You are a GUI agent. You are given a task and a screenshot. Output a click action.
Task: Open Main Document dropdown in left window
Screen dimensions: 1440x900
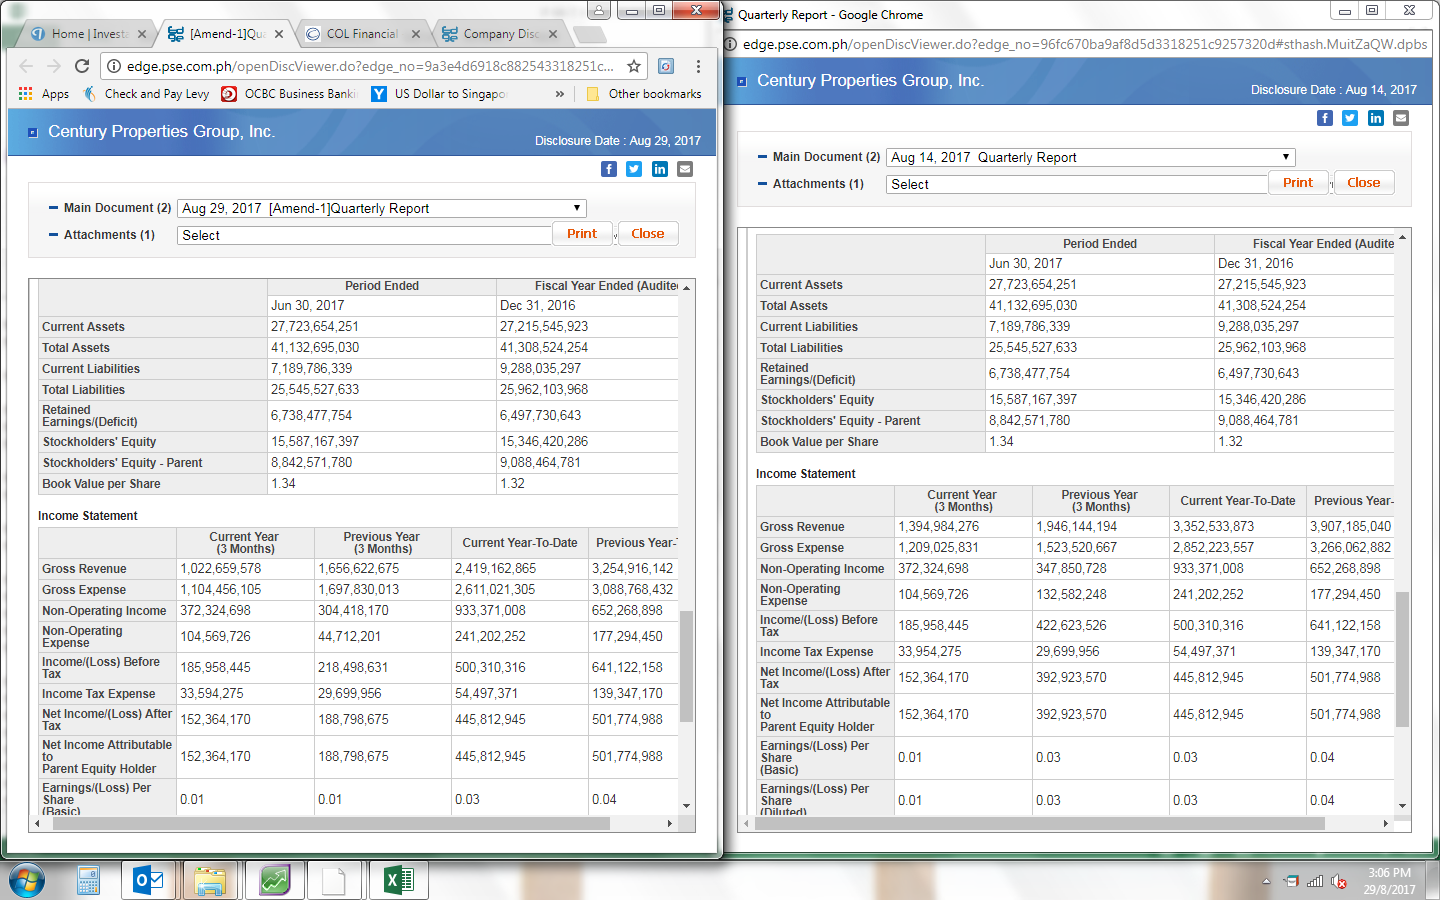[382, 208]
